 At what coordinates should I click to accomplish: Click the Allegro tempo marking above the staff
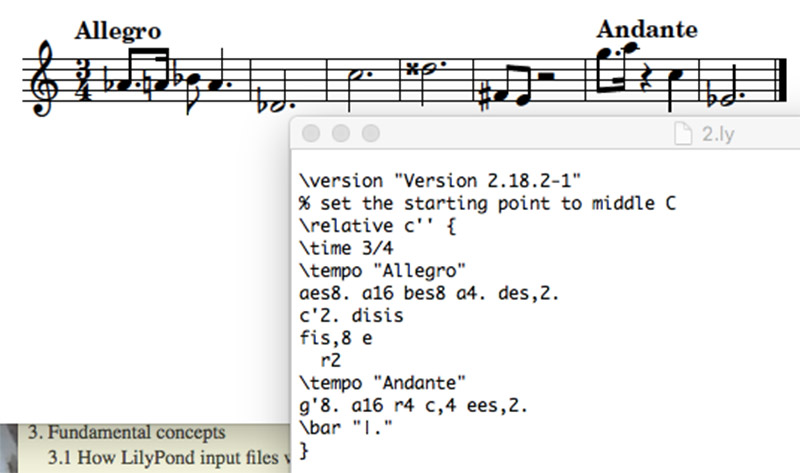pyautogui.click(x=117, y=32)
